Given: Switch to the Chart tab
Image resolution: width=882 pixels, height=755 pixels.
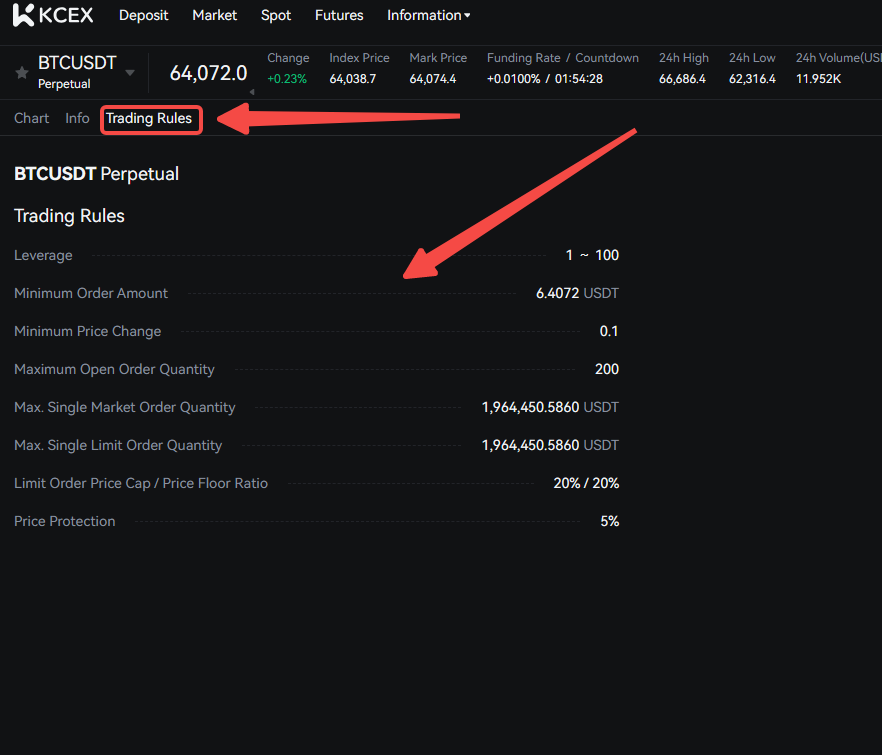Looking at the screenshot, I should (32, 118).
